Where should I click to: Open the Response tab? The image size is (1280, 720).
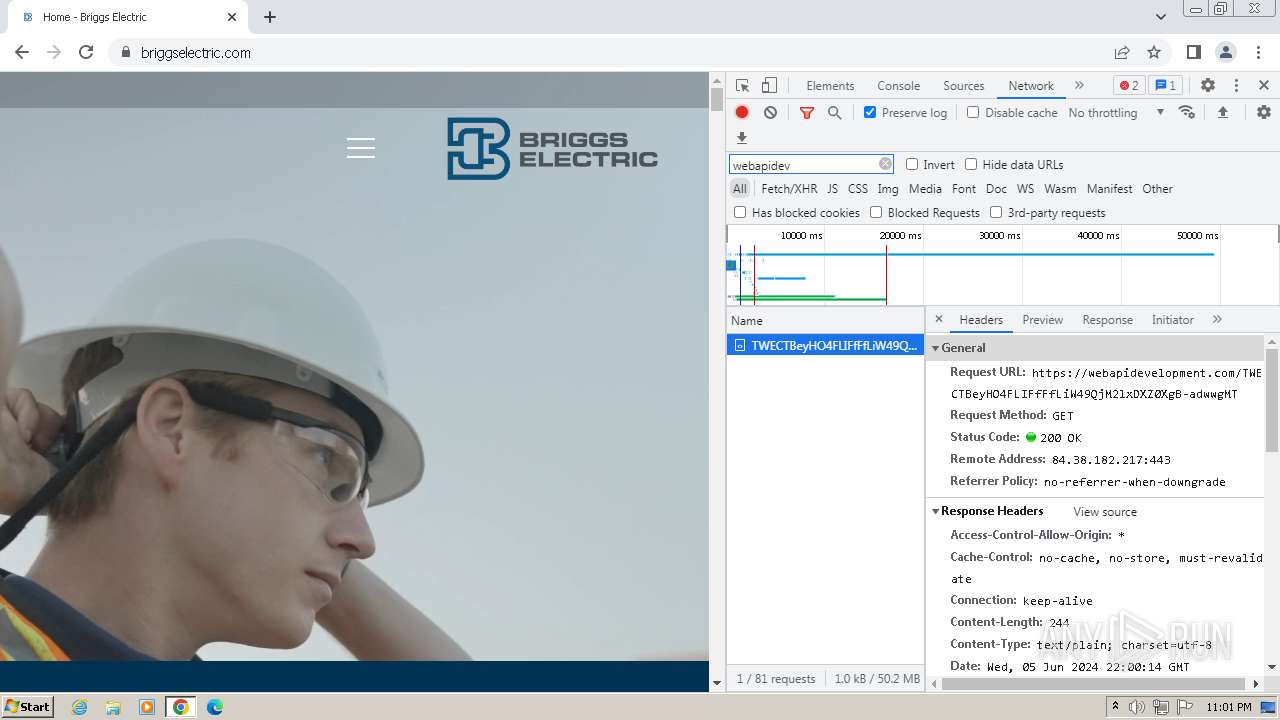pos(1107,320)
